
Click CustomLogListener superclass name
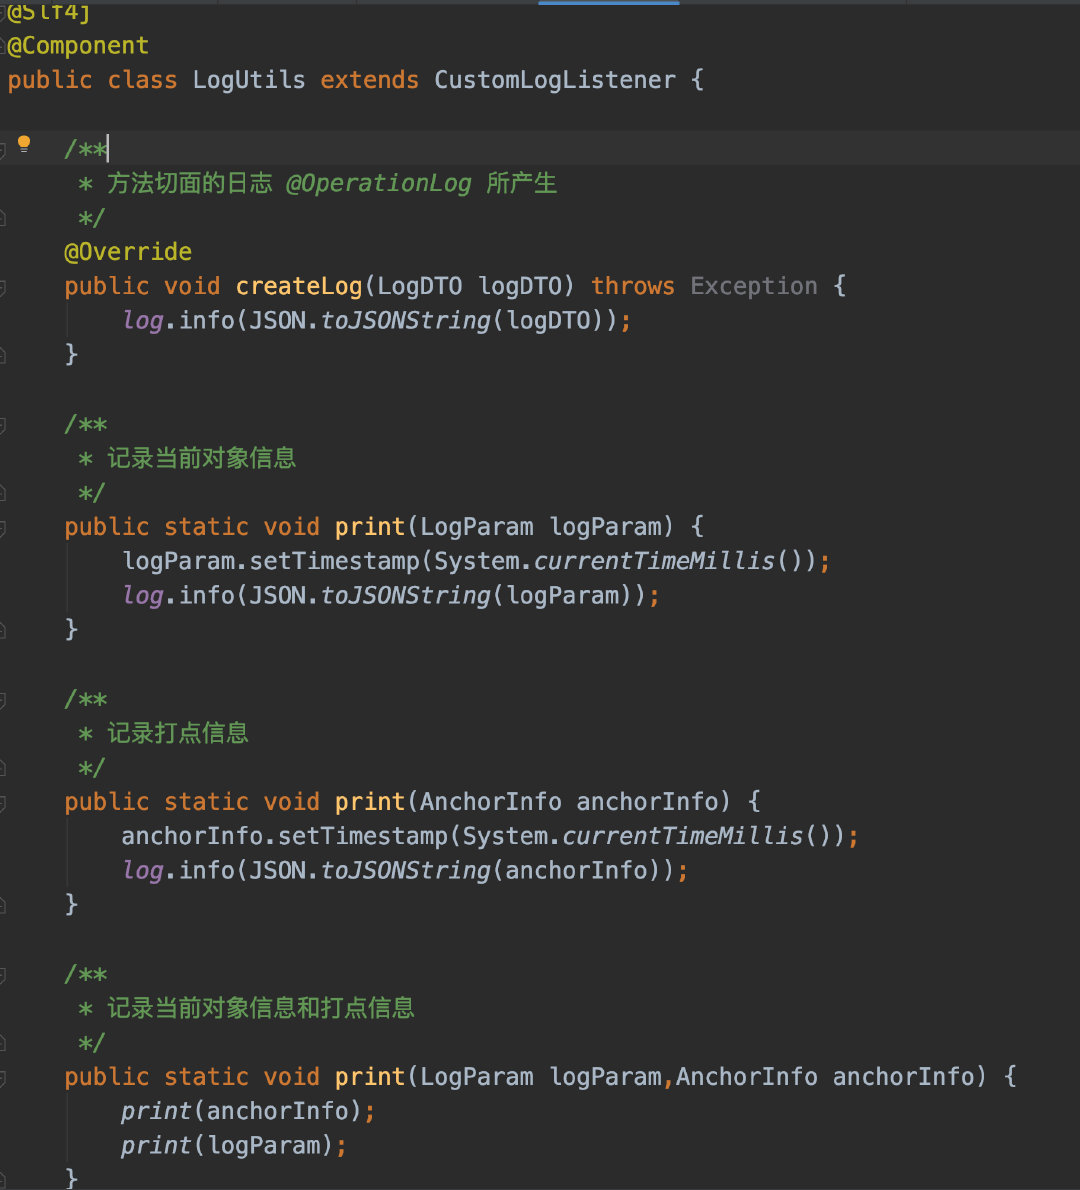555,80
